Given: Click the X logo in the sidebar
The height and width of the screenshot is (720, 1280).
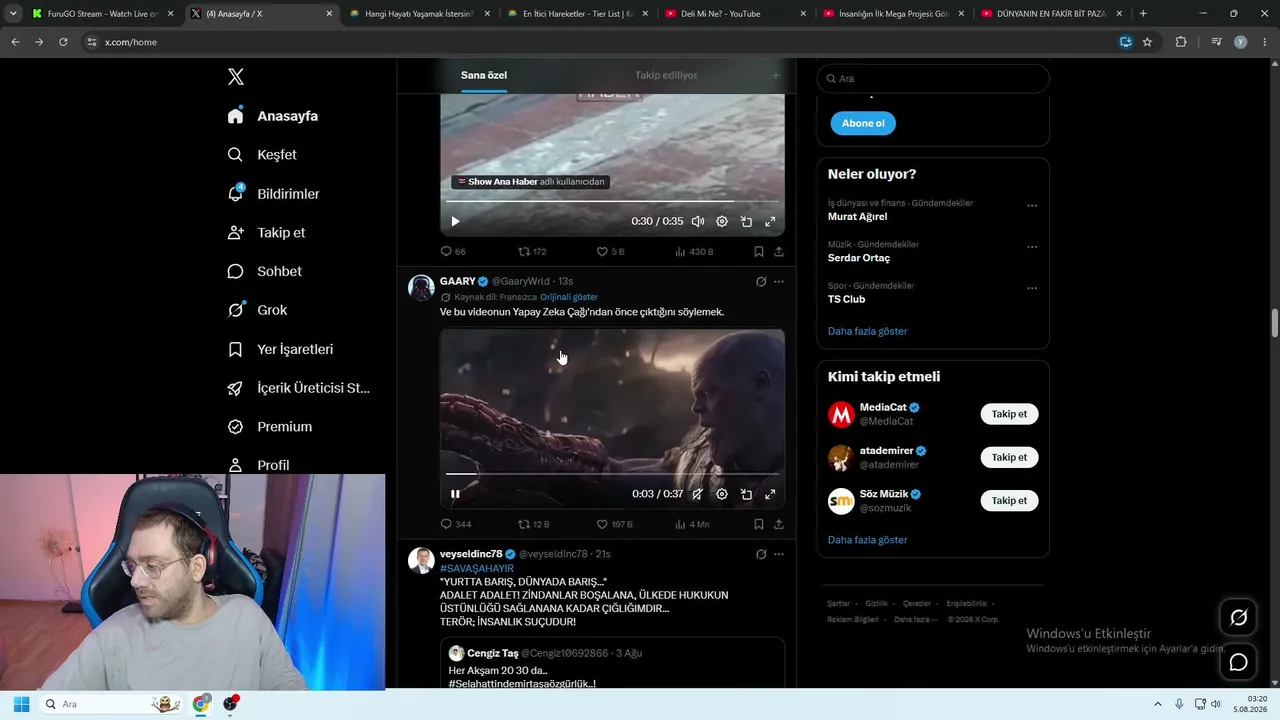Looking at the screenshot, I should 236,77.
